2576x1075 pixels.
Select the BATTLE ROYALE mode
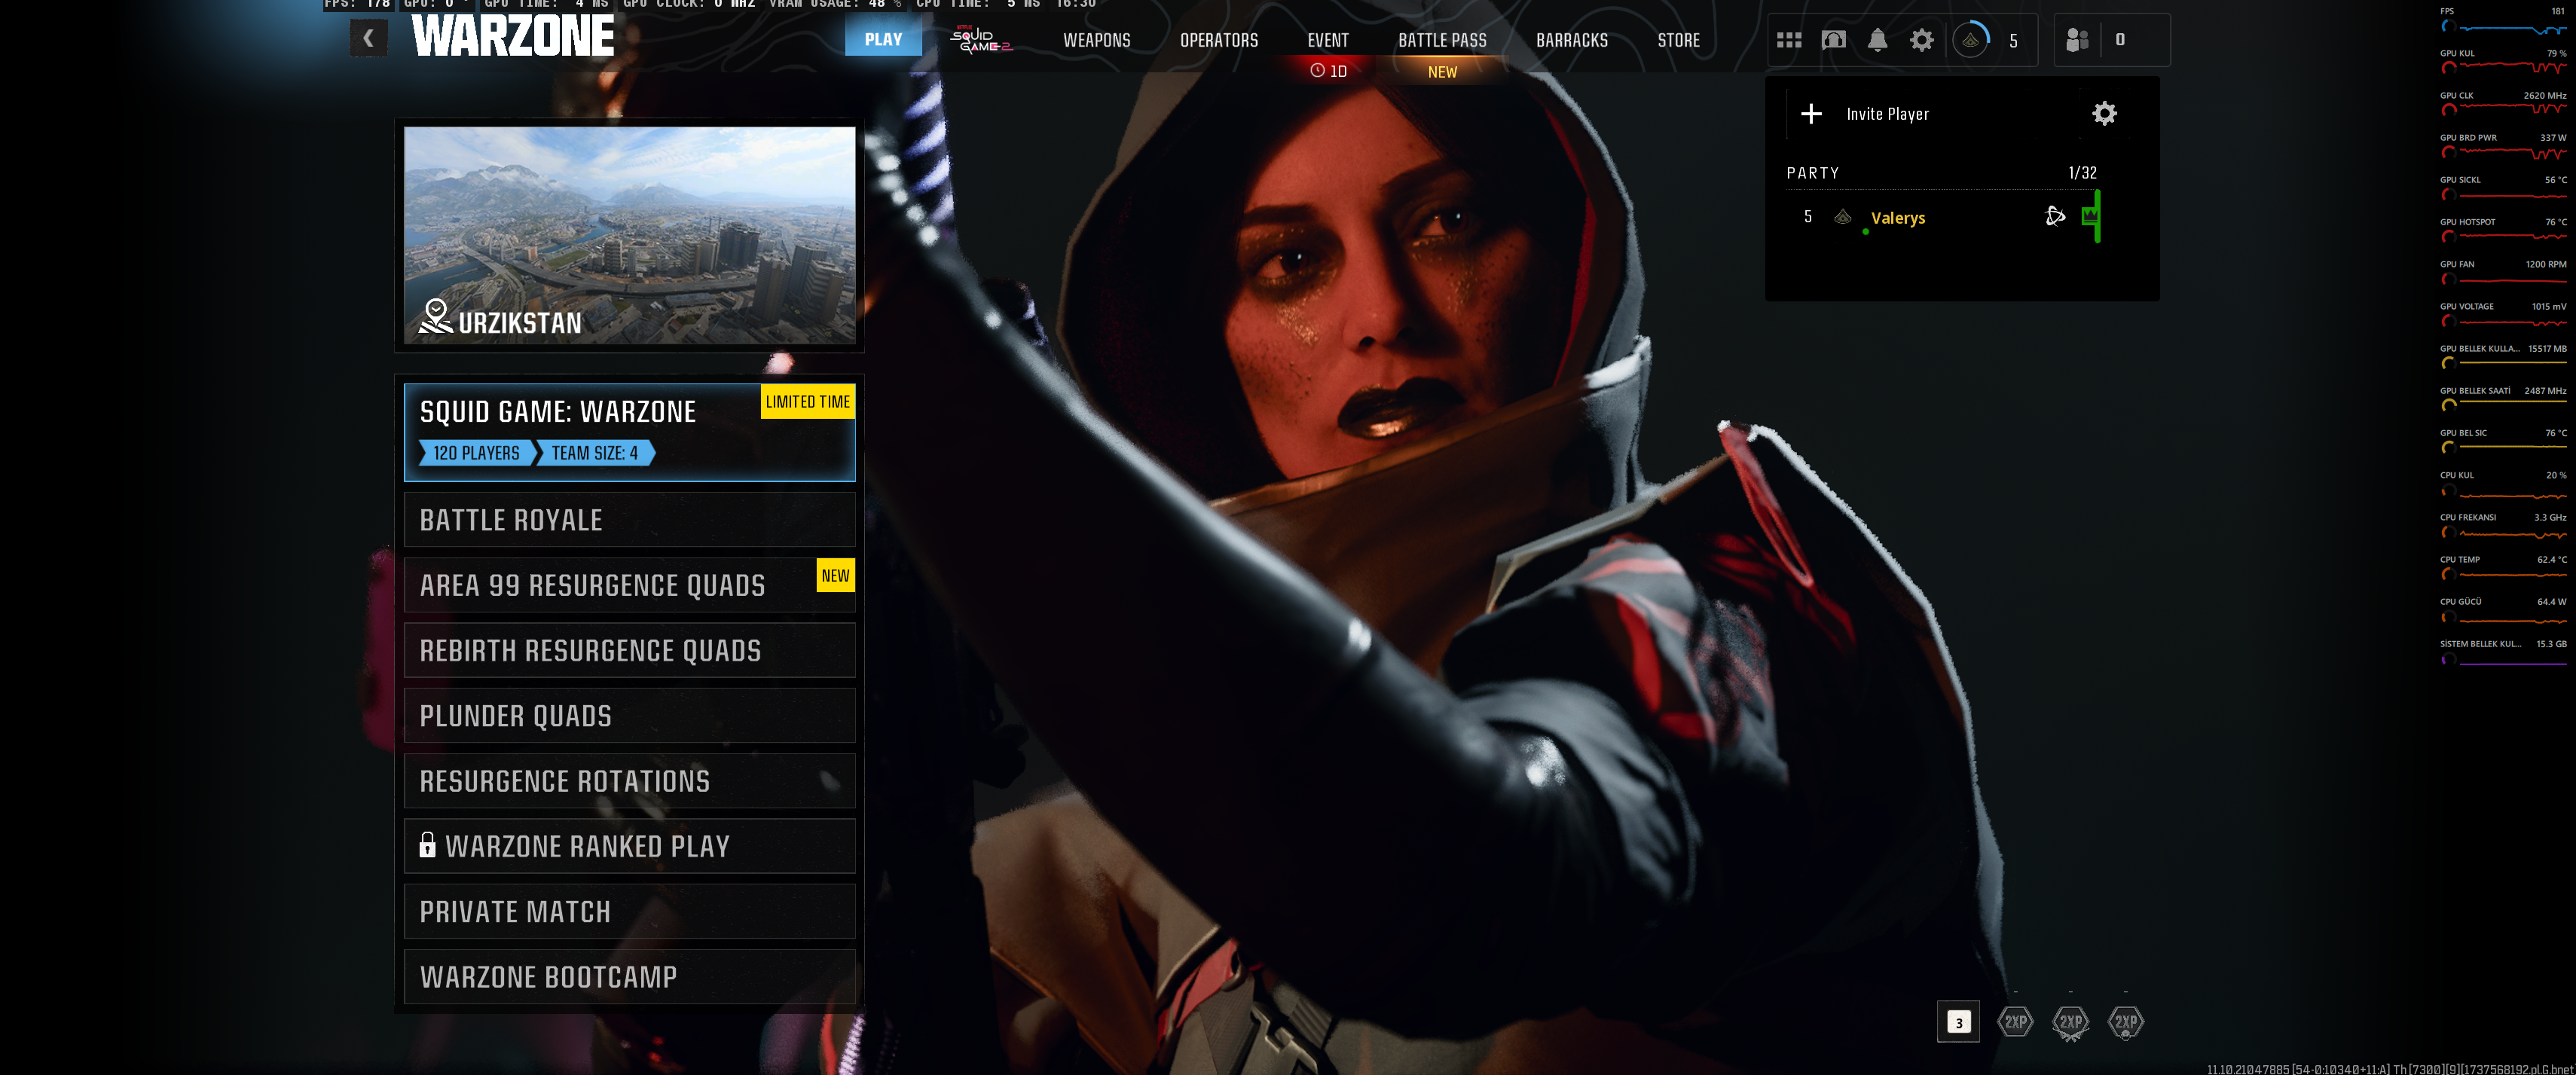tap(629, 520)
